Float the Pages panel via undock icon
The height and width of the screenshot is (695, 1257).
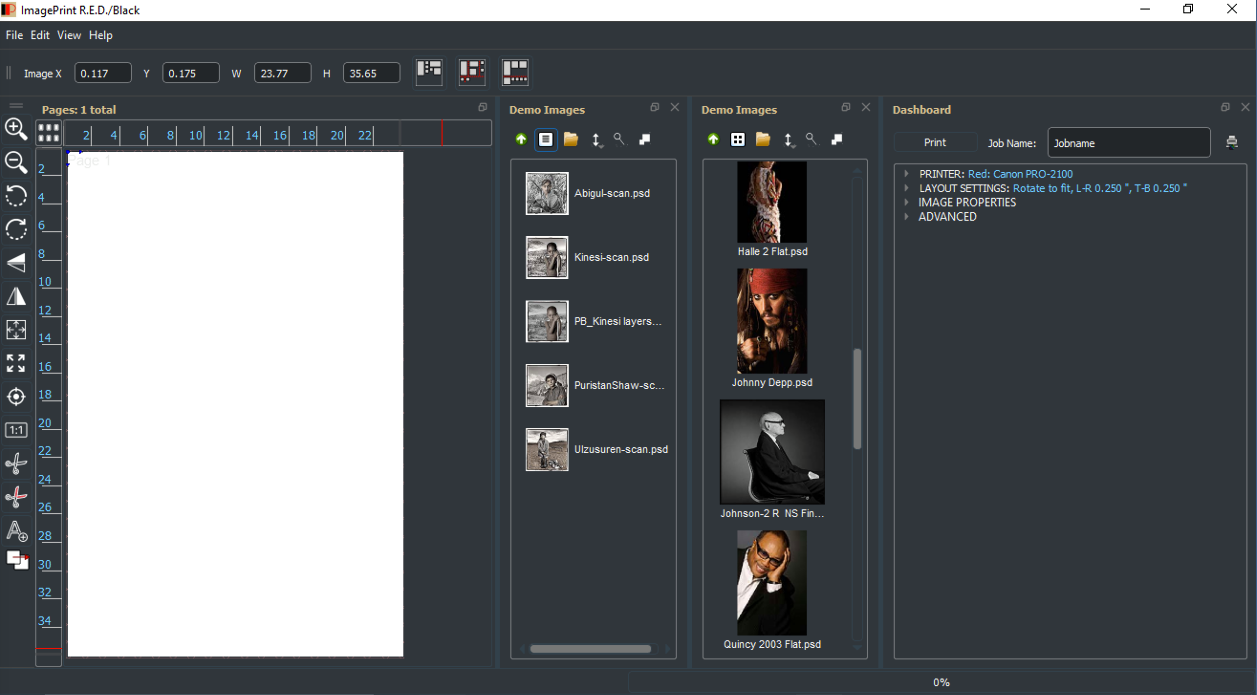[483, 107]
